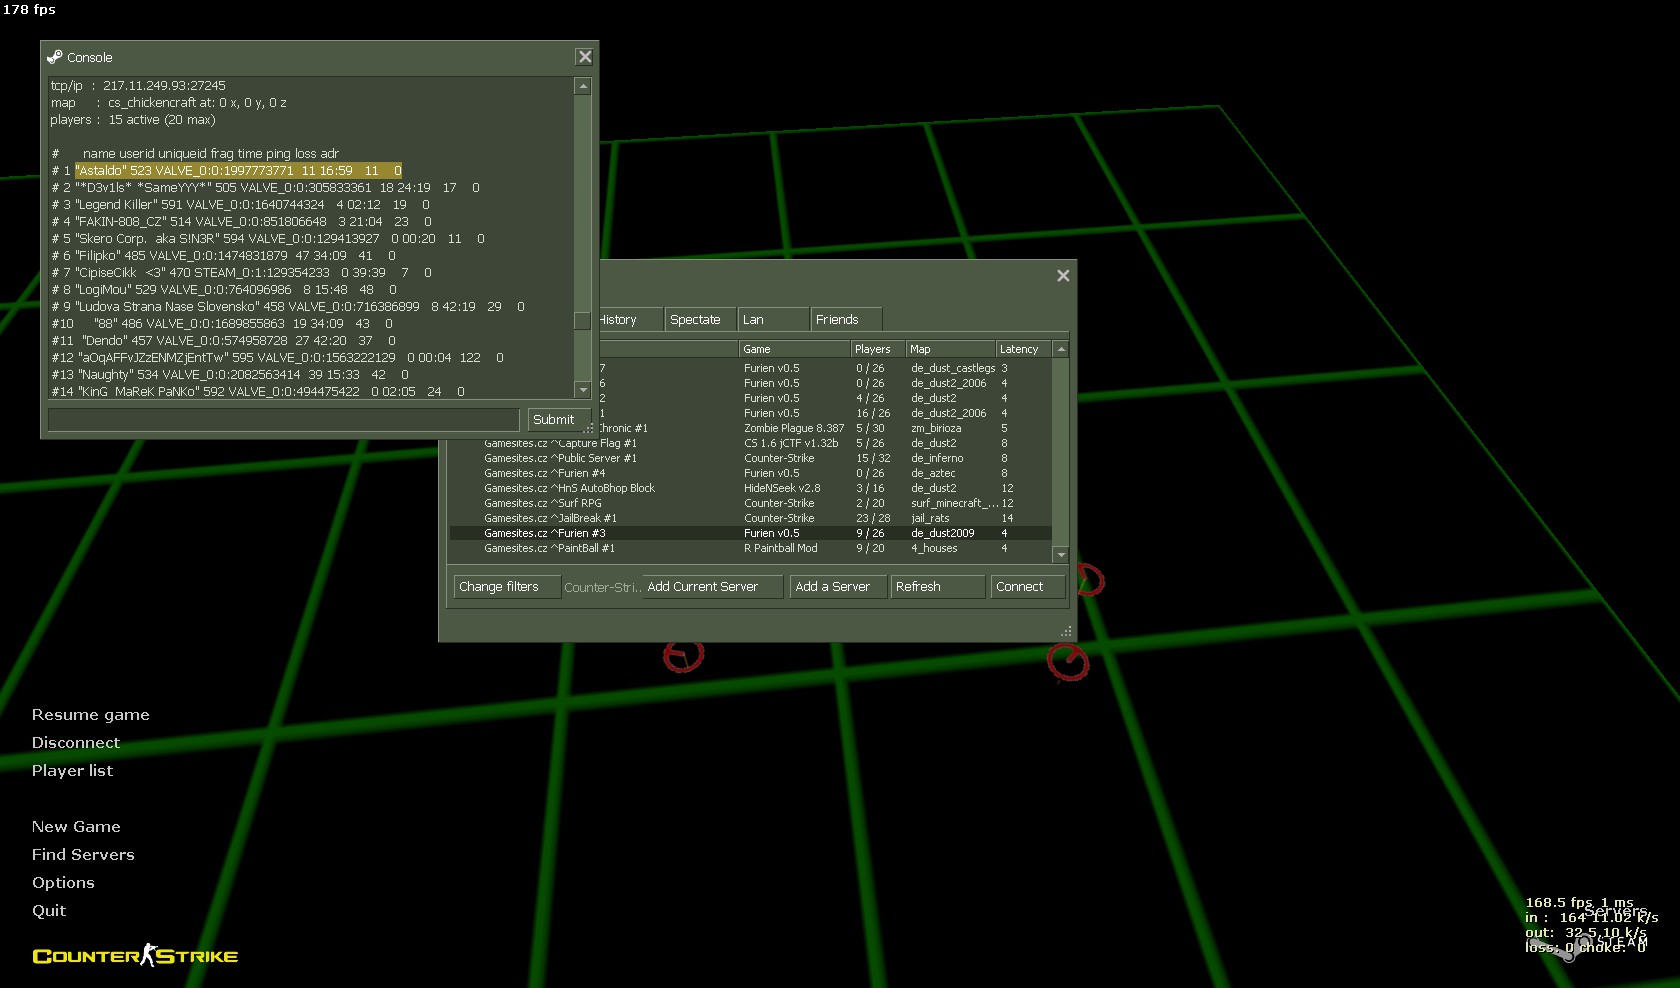The image size is (1680, 988).
Task: Select console line for "LogiMou"
Action: pos(224,290)
